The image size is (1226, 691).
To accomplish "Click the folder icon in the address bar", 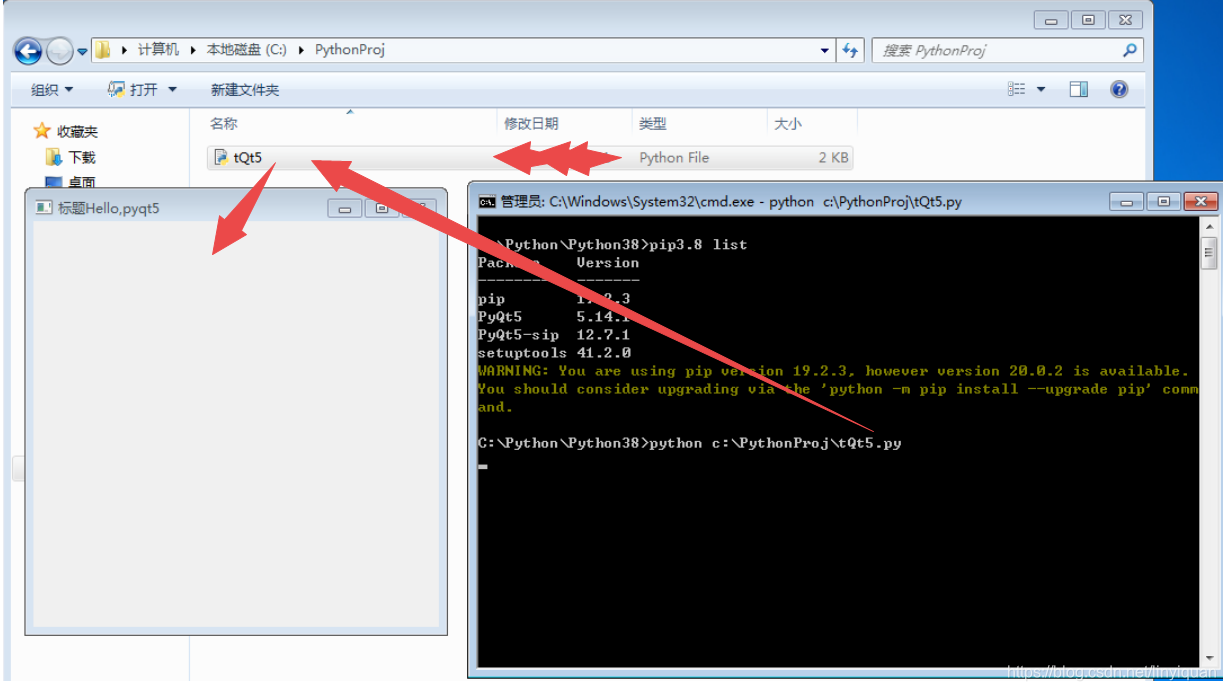I will 103,49.
